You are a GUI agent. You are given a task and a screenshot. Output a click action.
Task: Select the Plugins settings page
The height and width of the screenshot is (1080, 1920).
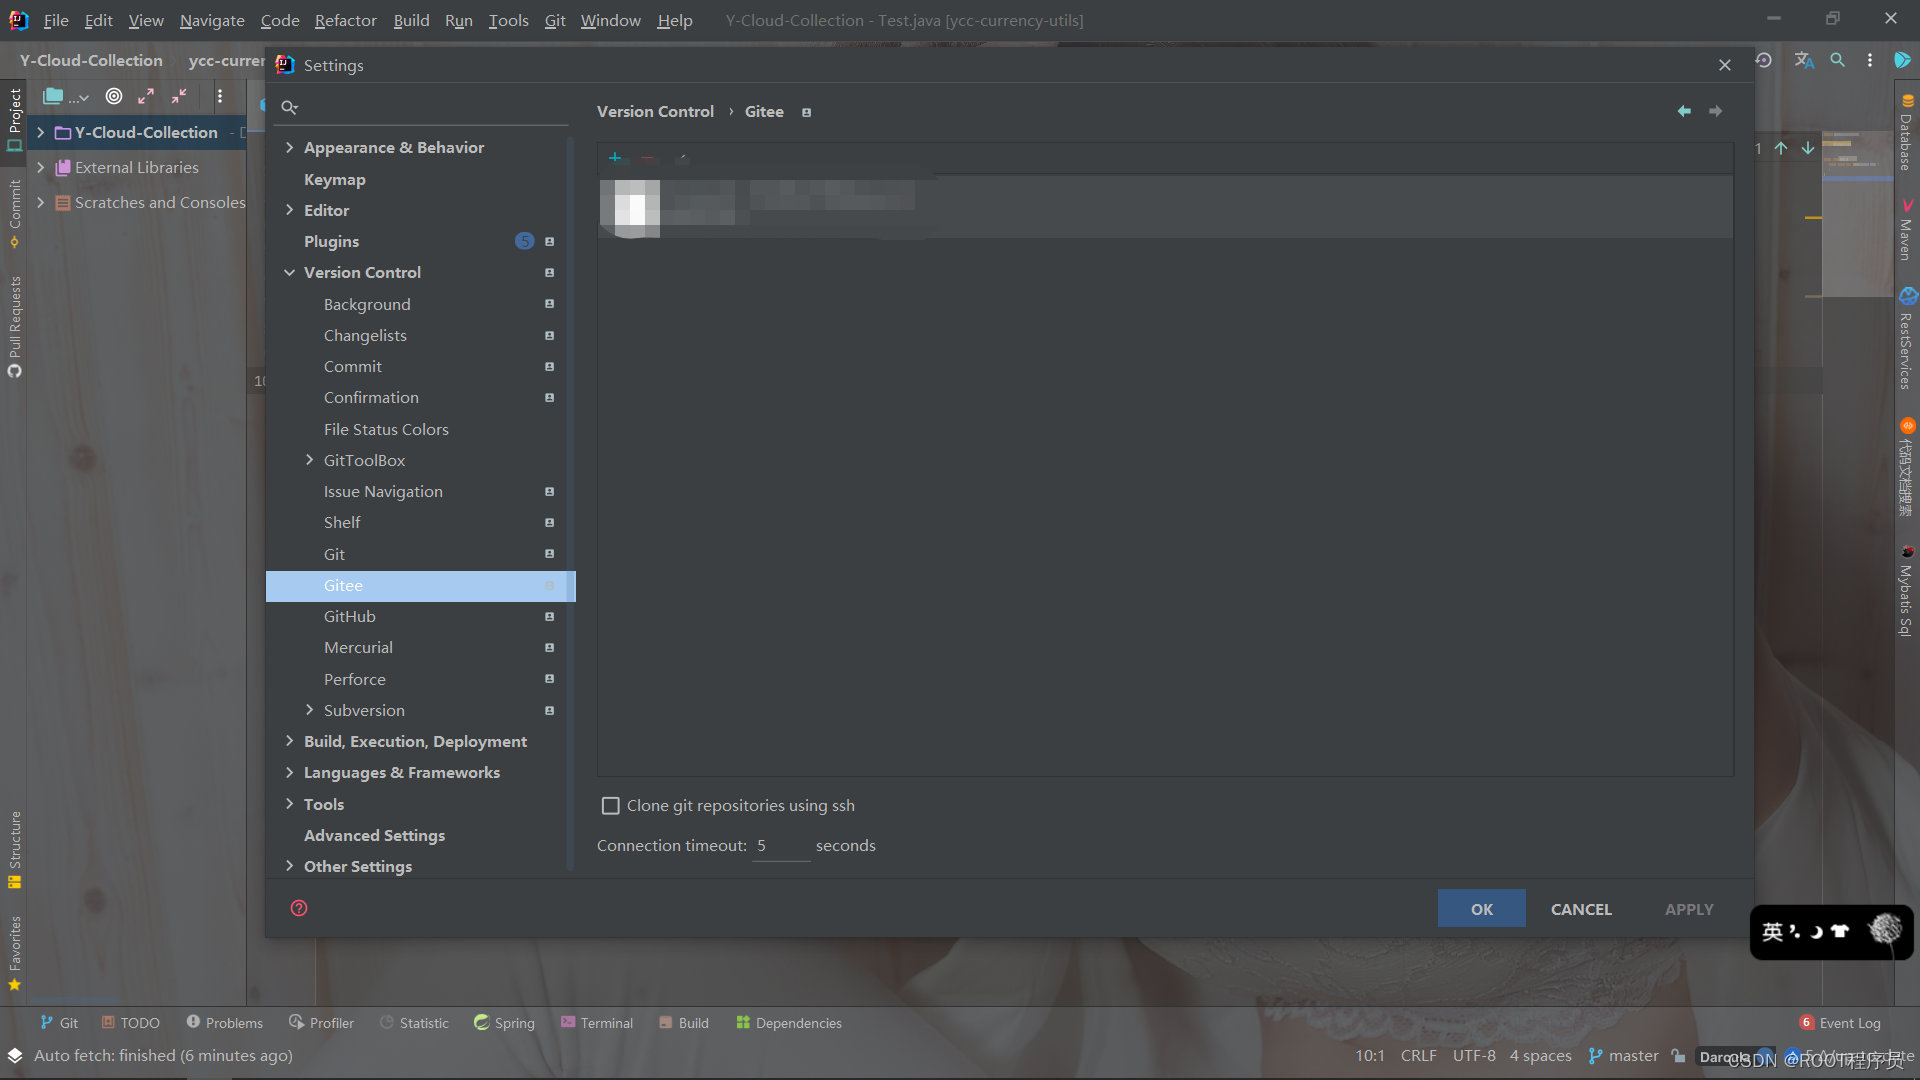tap(331, 242)
